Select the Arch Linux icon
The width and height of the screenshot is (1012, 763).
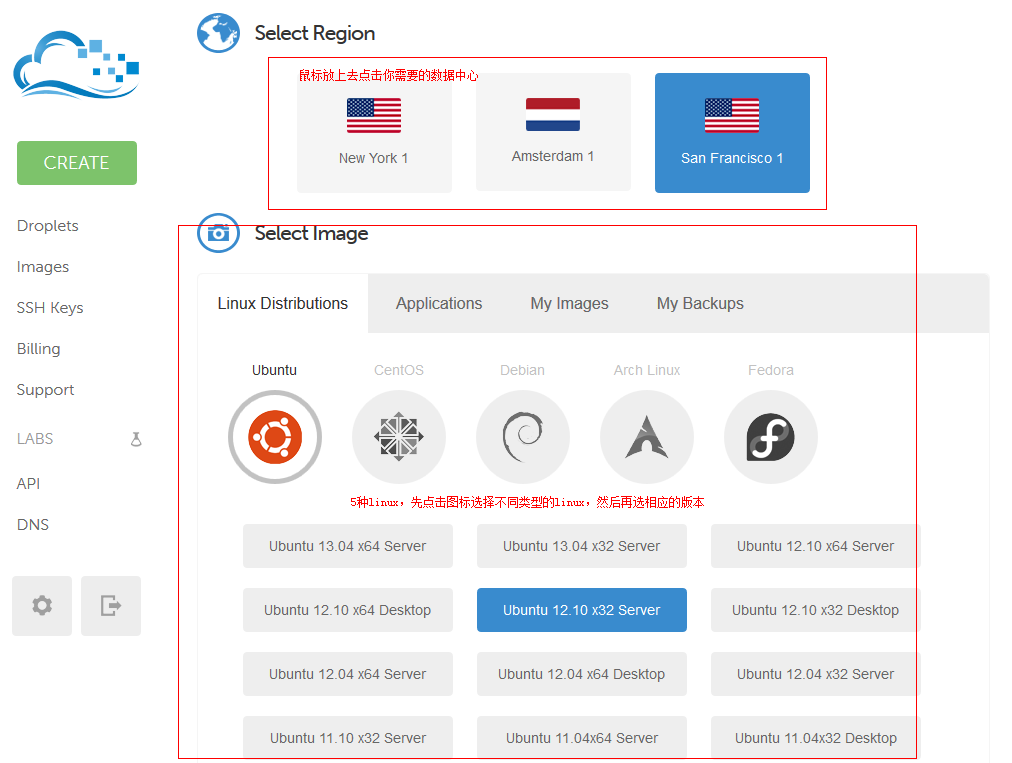coord(647,437)
